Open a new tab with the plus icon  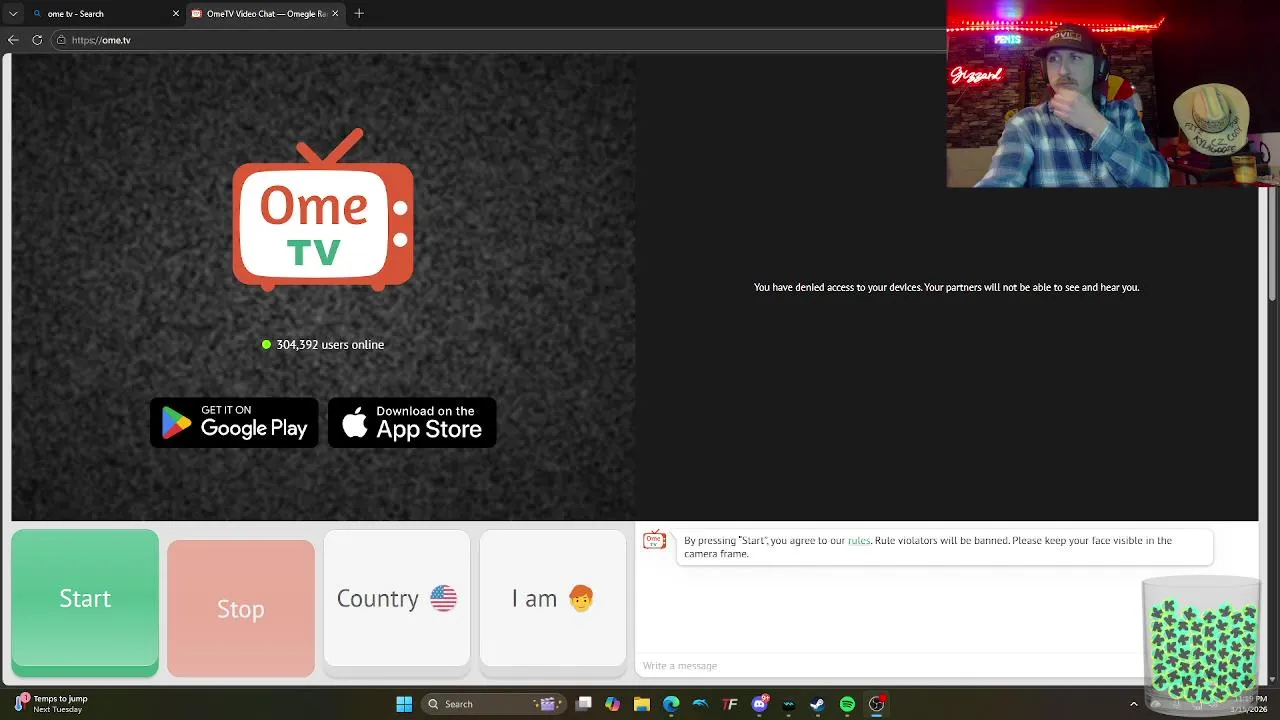coord(359,13)
